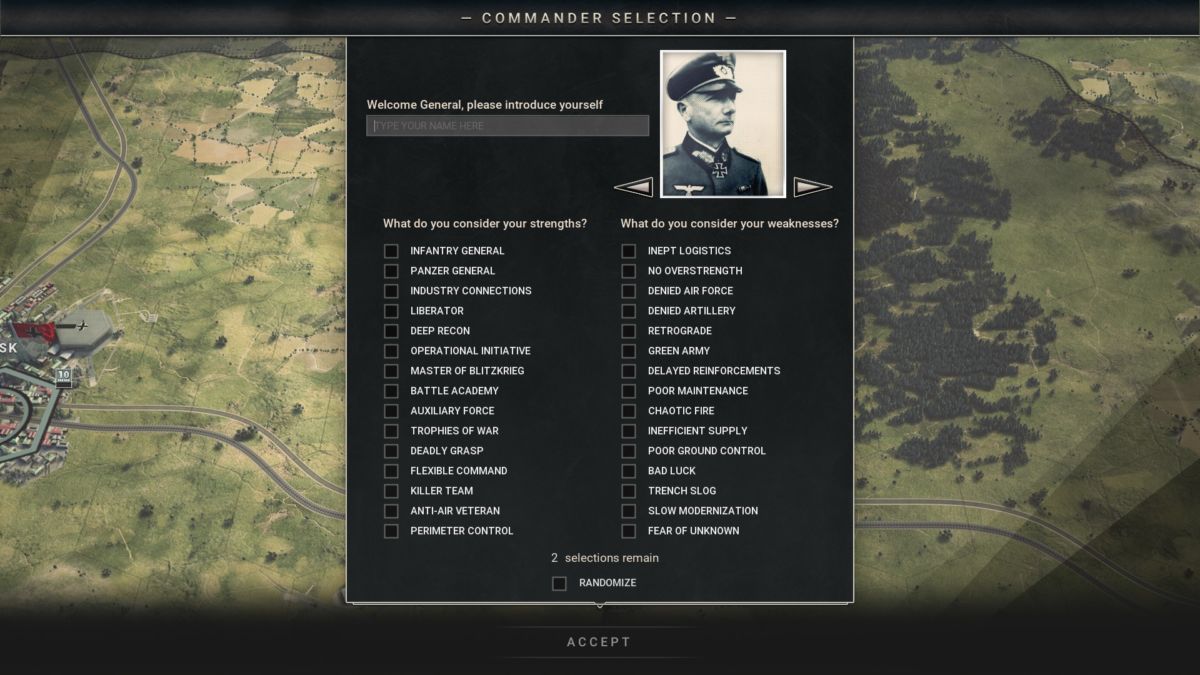The height and width of the screenshot is (675, 1200).
Task: Enable the Deadly Grasp strength
Action: pos(391,451)
